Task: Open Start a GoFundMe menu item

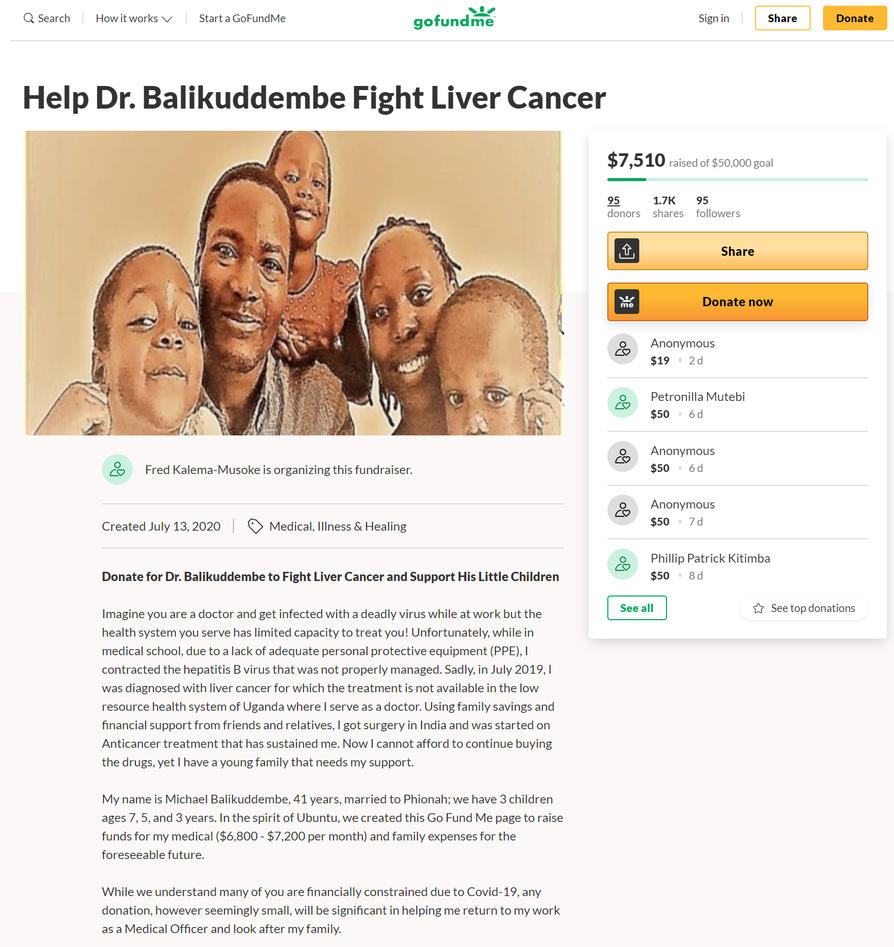Action: coord(242,18)
